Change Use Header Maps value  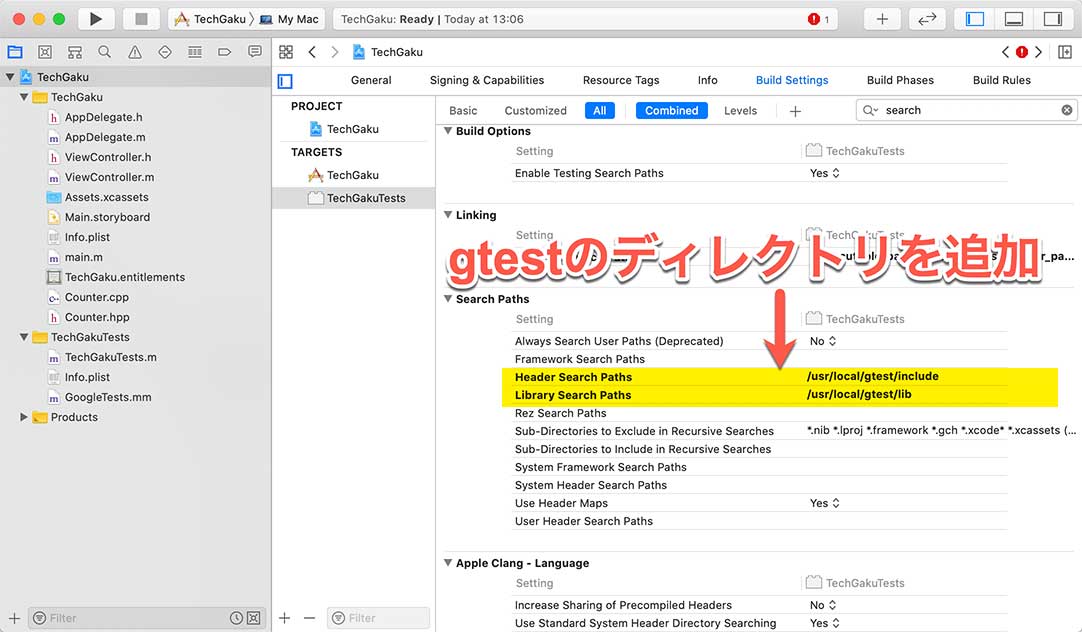tap(825, 503)
